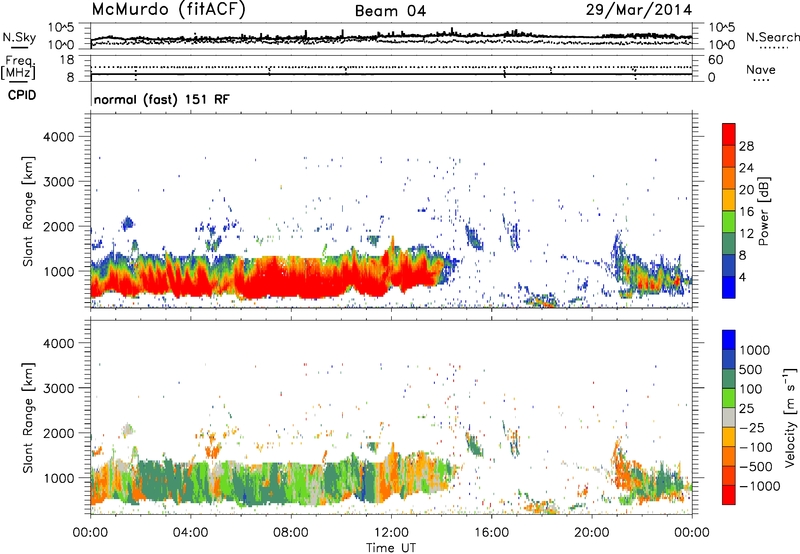Click the 16:00 time tick label
This screenshot has height=554, width=800.
491,533
